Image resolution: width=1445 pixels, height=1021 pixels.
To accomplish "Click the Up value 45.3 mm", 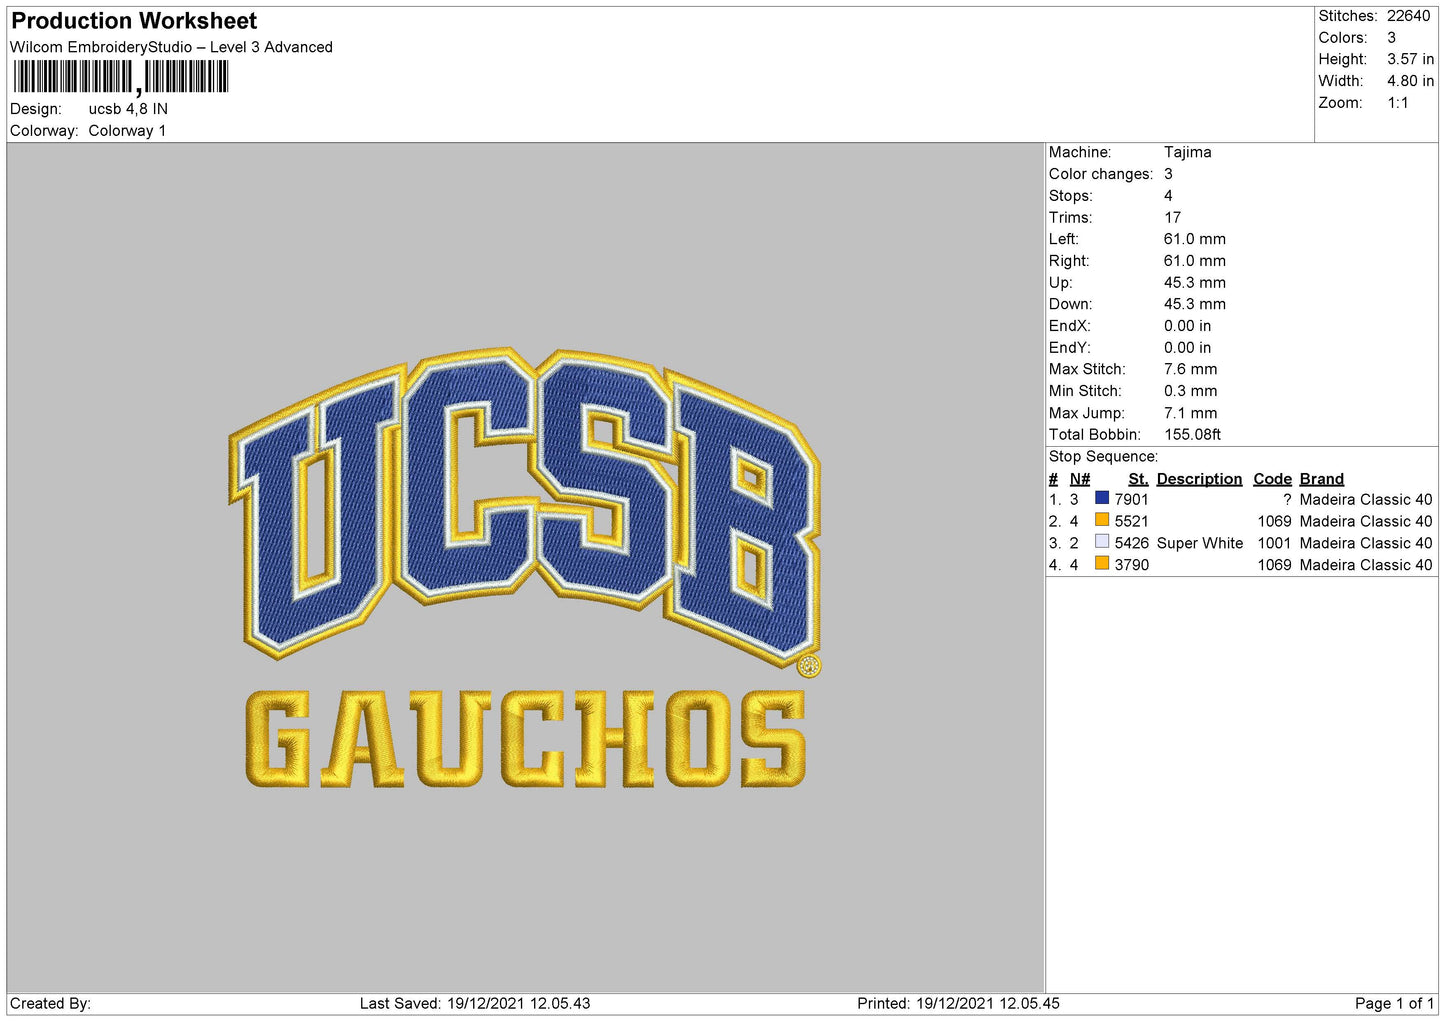I will [x=1194, y=283].
